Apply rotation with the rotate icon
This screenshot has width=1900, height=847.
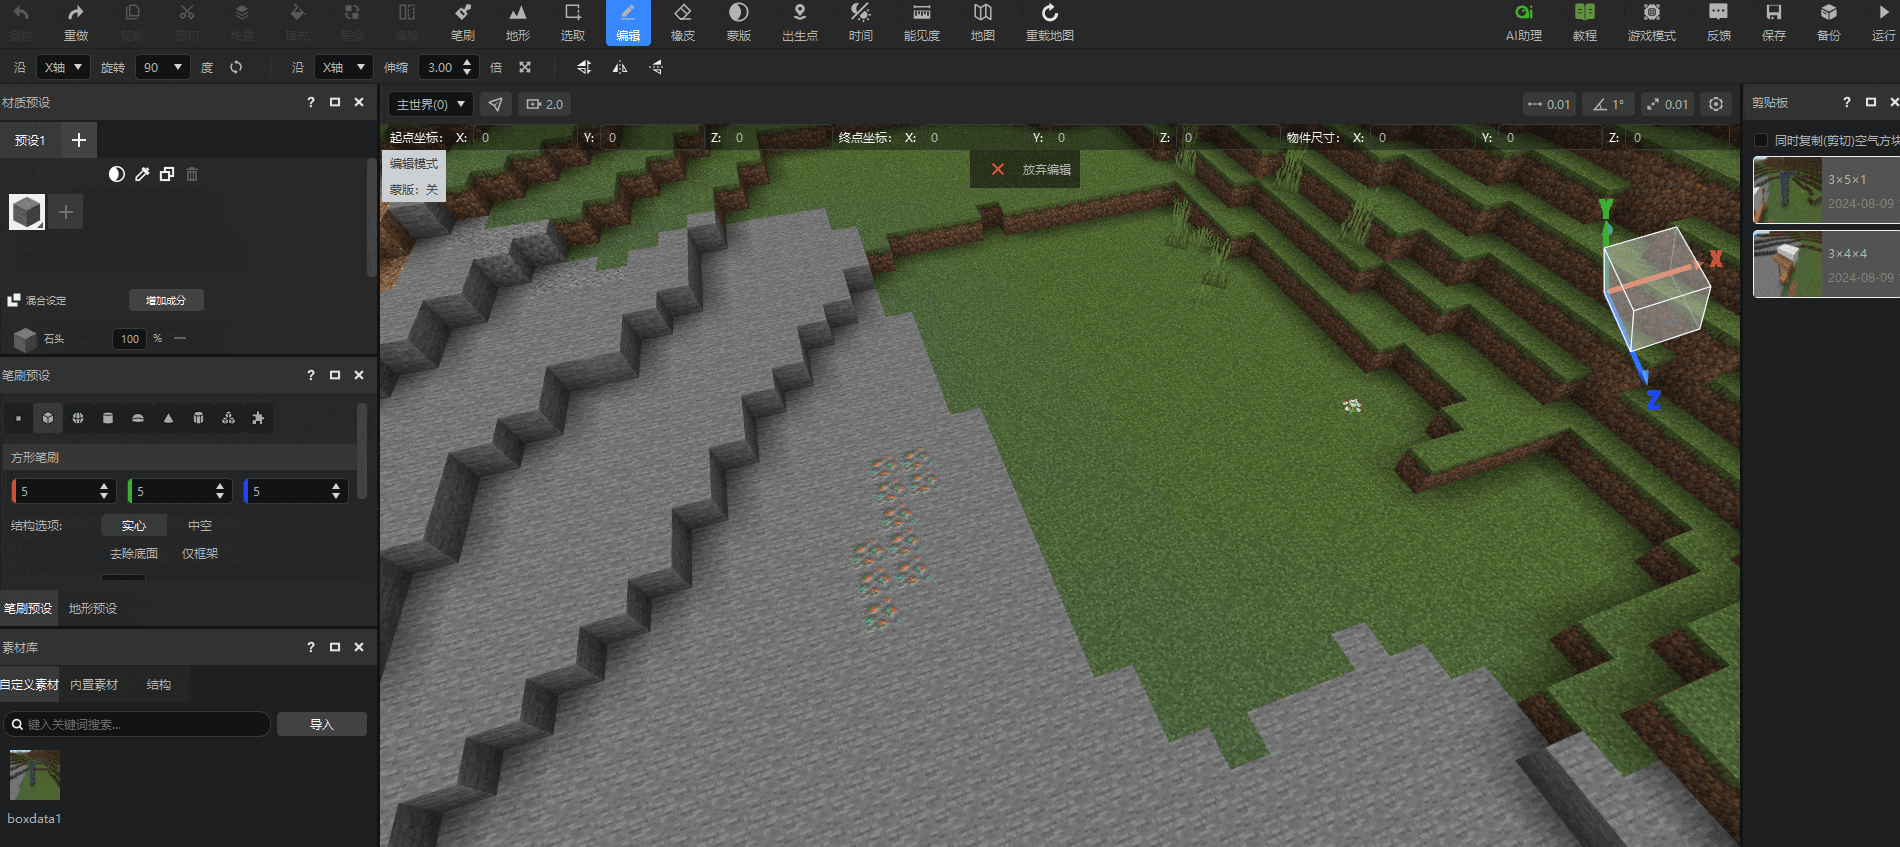(236, 67)
